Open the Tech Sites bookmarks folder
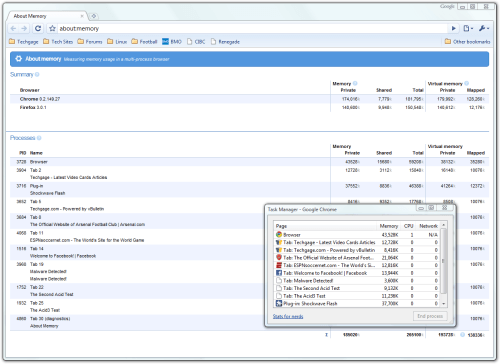This screenshot has height=364, width=500. pos(58,42)
